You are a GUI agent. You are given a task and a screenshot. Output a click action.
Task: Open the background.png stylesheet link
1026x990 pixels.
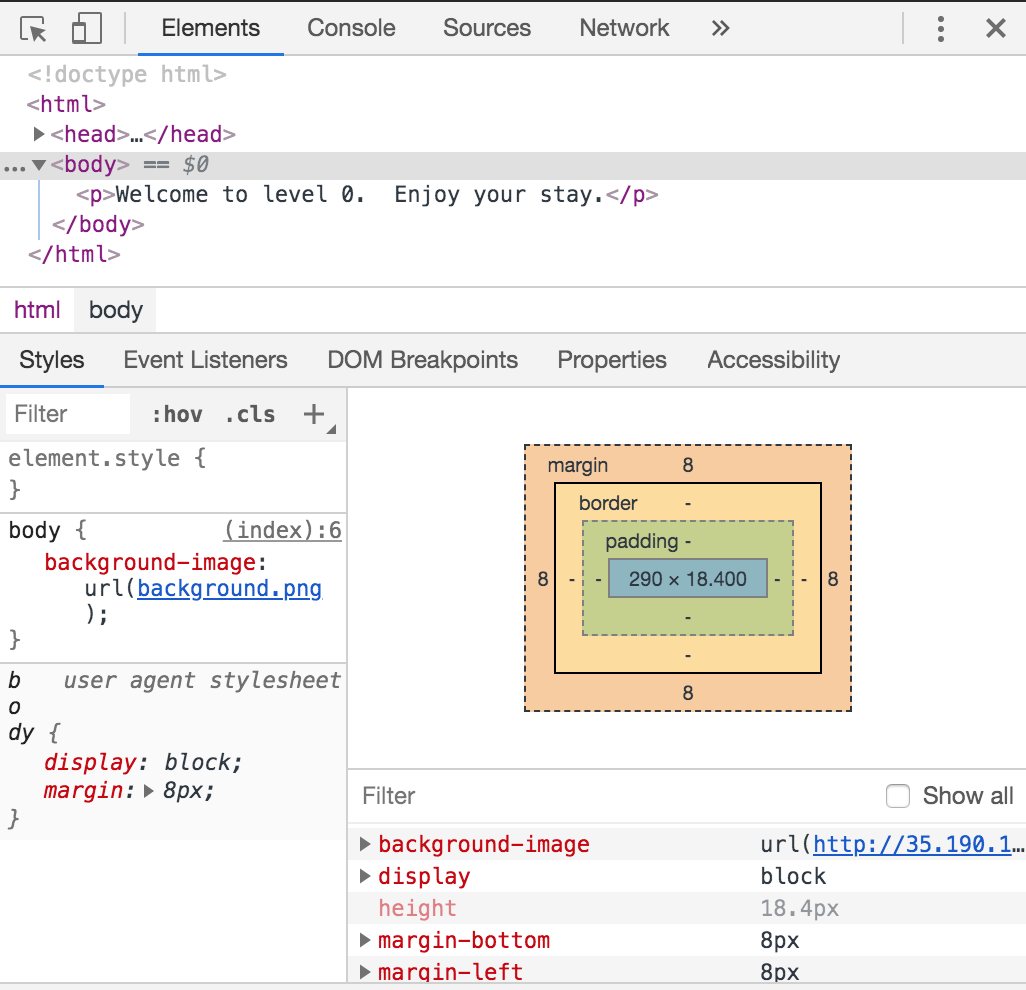[228, 589]
